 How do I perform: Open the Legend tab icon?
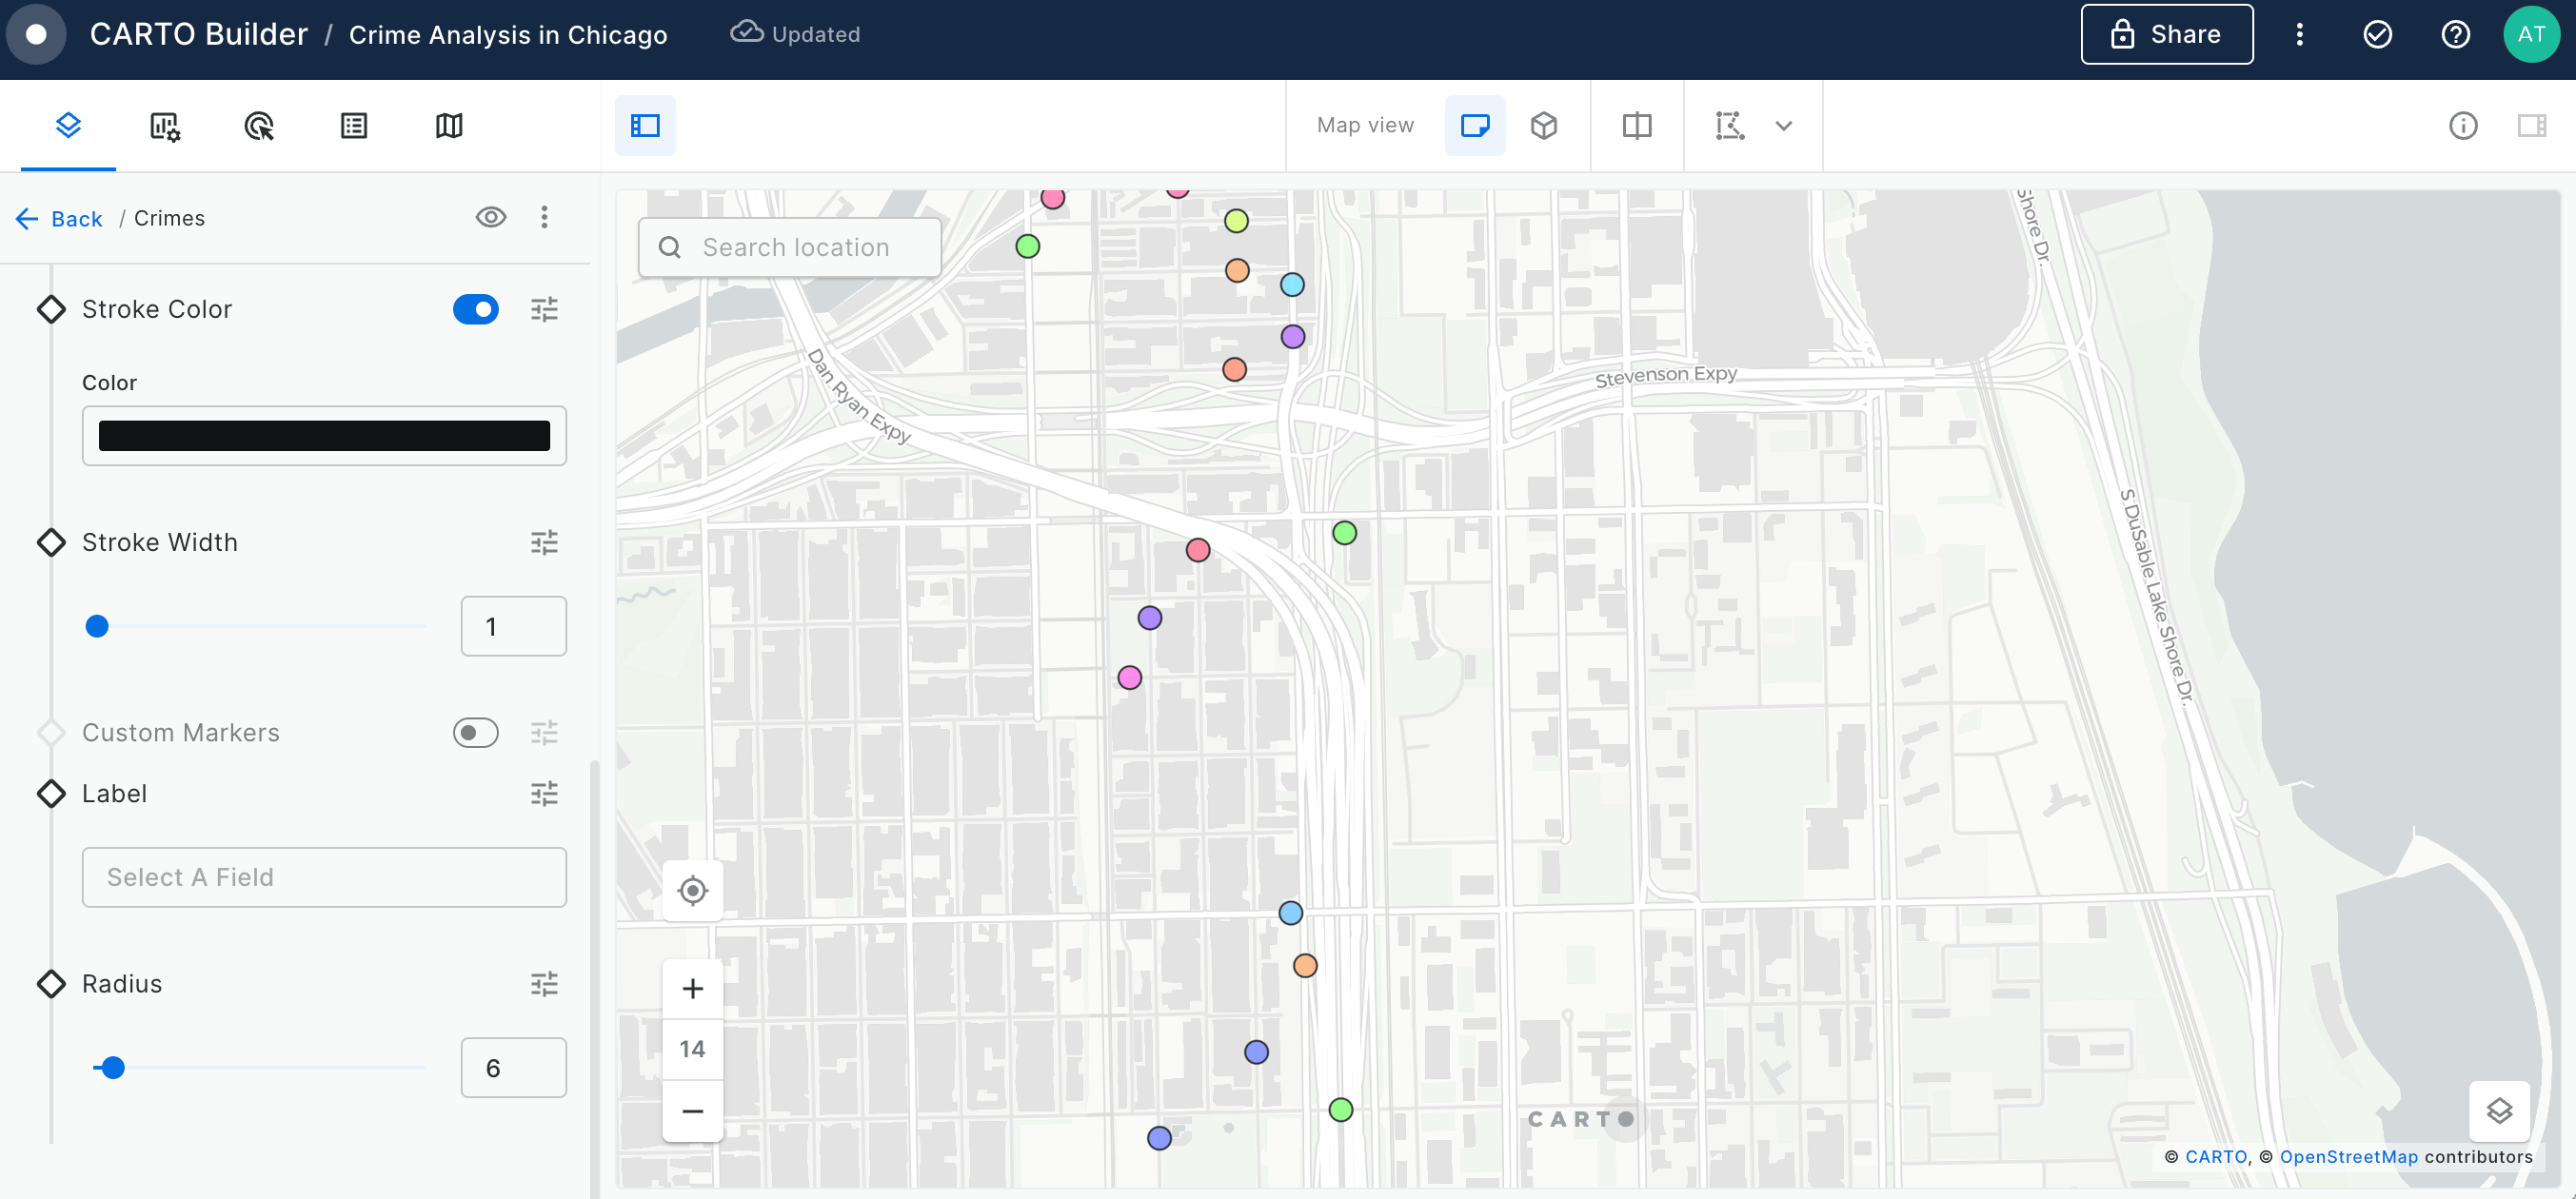[x=354, y=126]
